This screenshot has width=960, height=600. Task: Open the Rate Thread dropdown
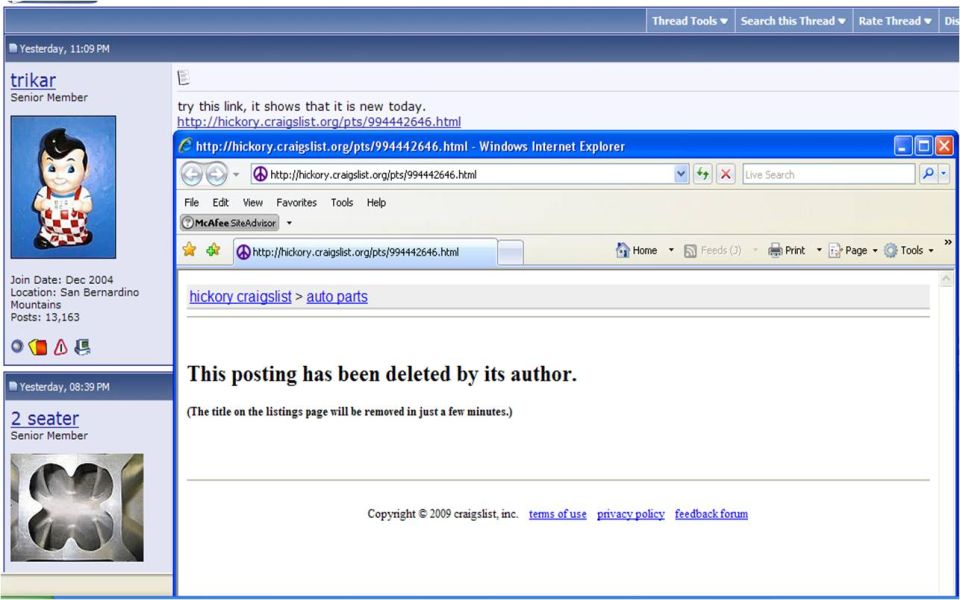[895, 21]
